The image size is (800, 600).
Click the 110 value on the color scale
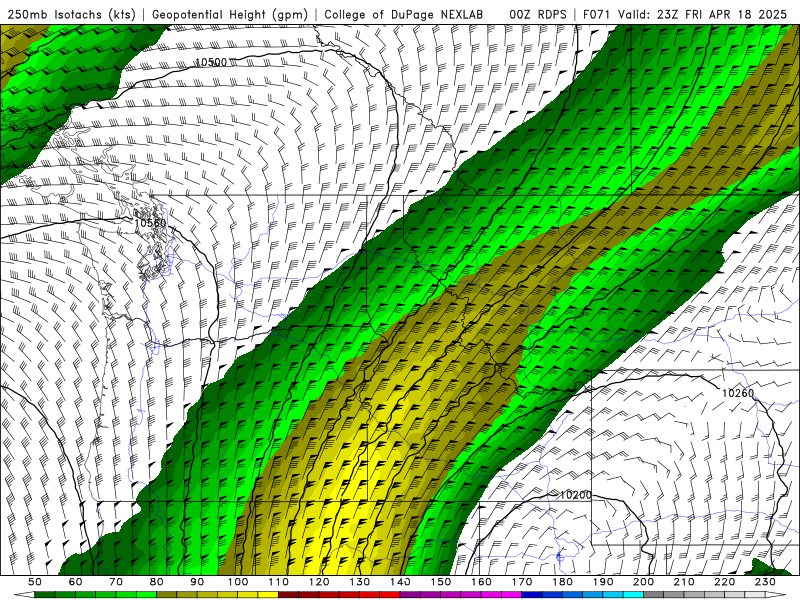tap(279, 582)
